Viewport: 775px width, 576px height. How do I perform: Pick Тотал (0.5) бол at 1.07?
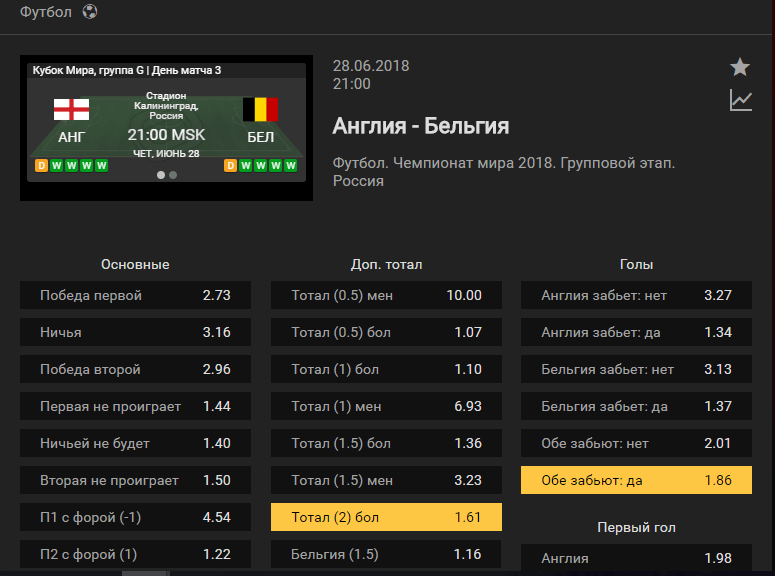(387, 332)
